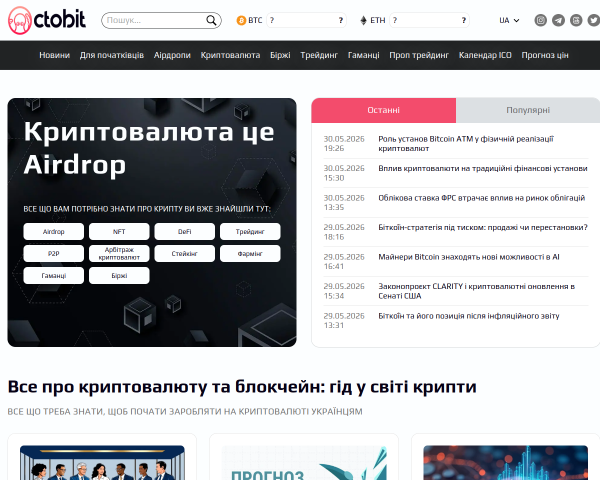Image resolution: width=600 pixels, height=480 pixels.
Task: Open the Прогноз цін menu item
Action: pyautogui.click(x=545, y=55)
